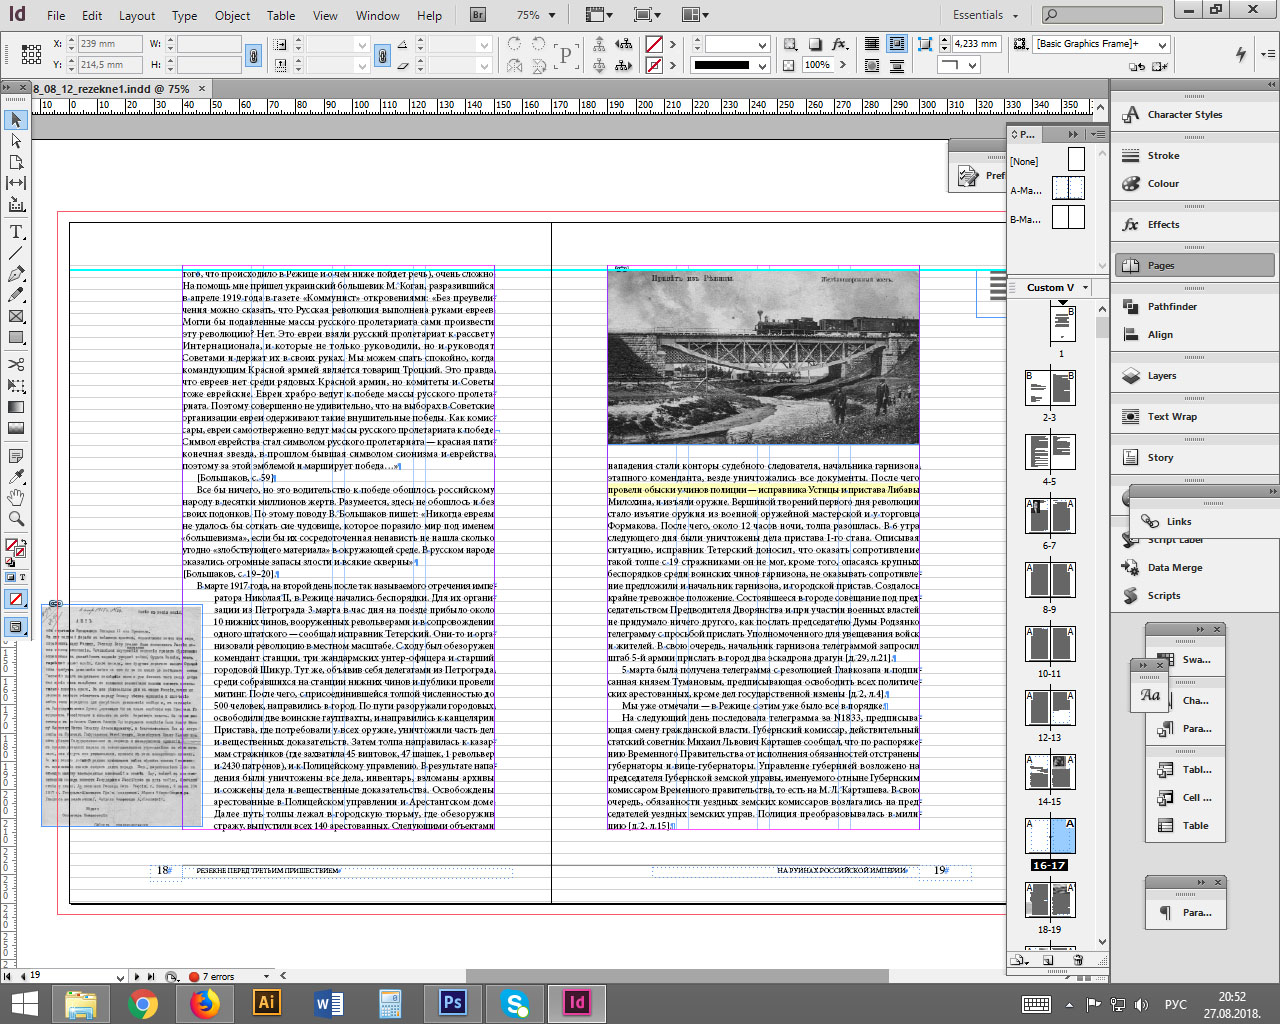This screenshot has width=1280, height=1024.
Task: Click the stroke color swatch in control bar
Action: 654,65
